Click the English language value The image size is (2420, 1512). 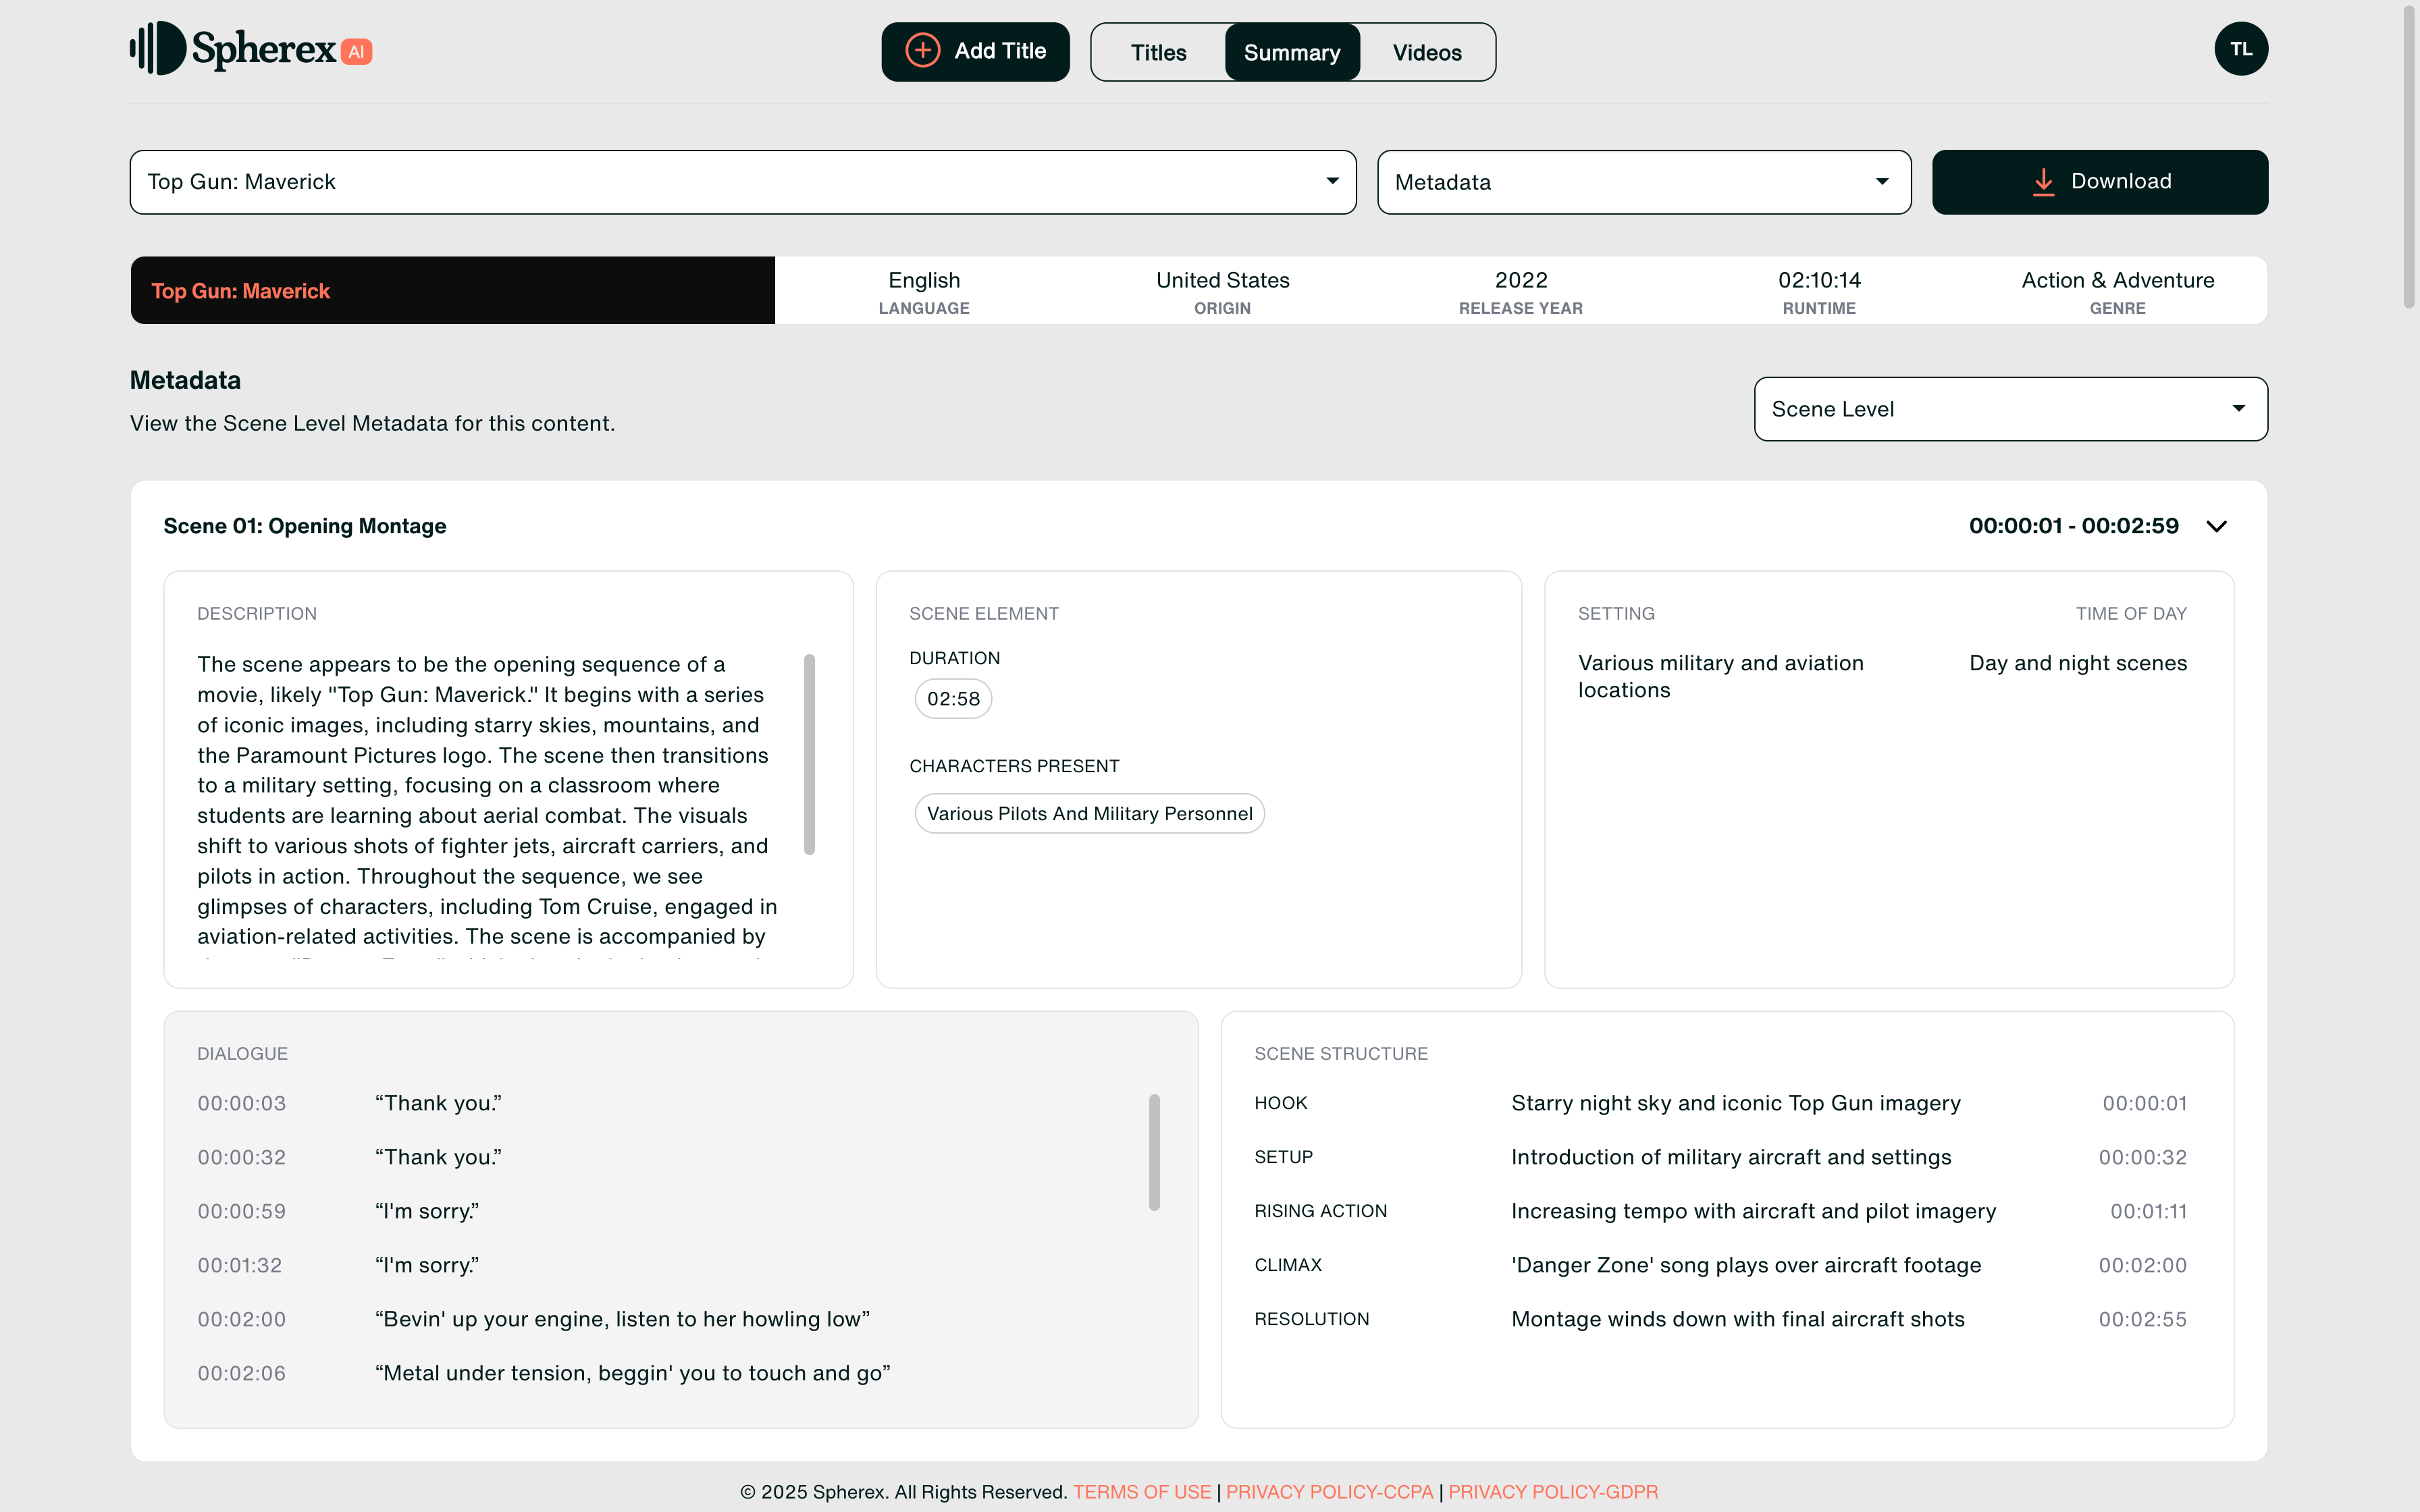tap(924, 280)
